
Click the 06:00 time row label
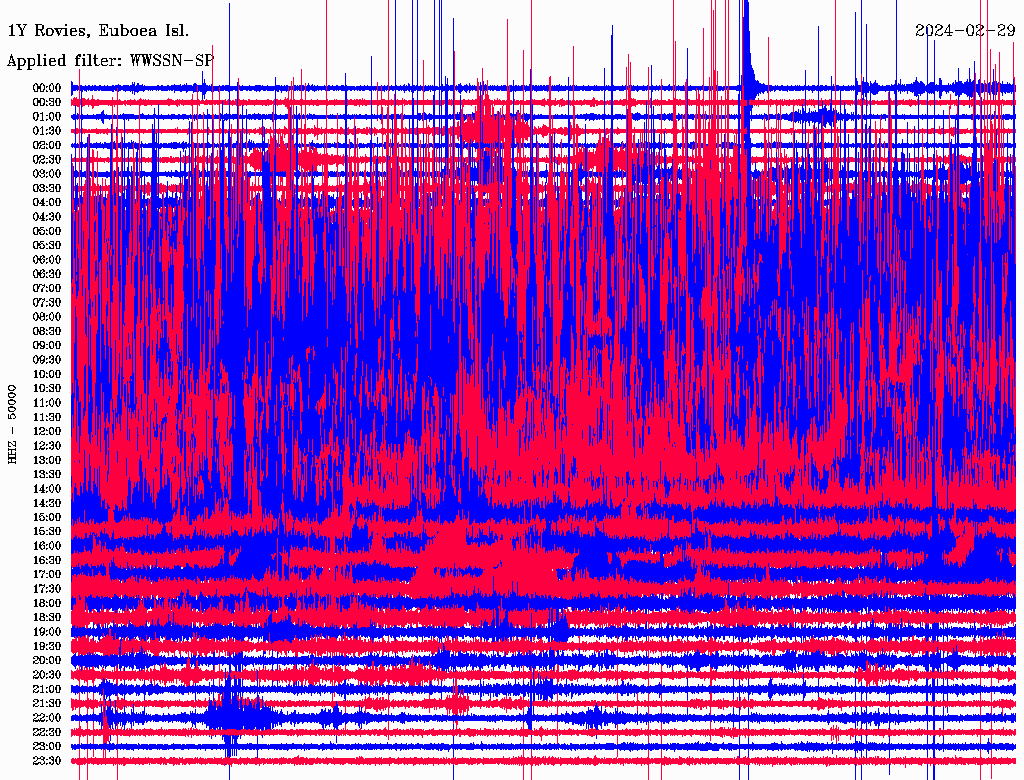click(47, 259)
